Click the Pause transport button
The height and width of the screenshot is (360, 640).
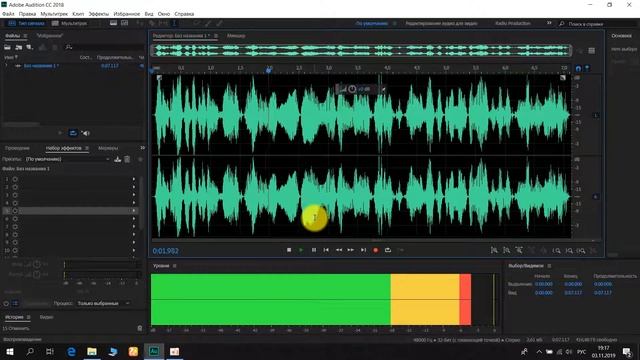pos(313,250)
